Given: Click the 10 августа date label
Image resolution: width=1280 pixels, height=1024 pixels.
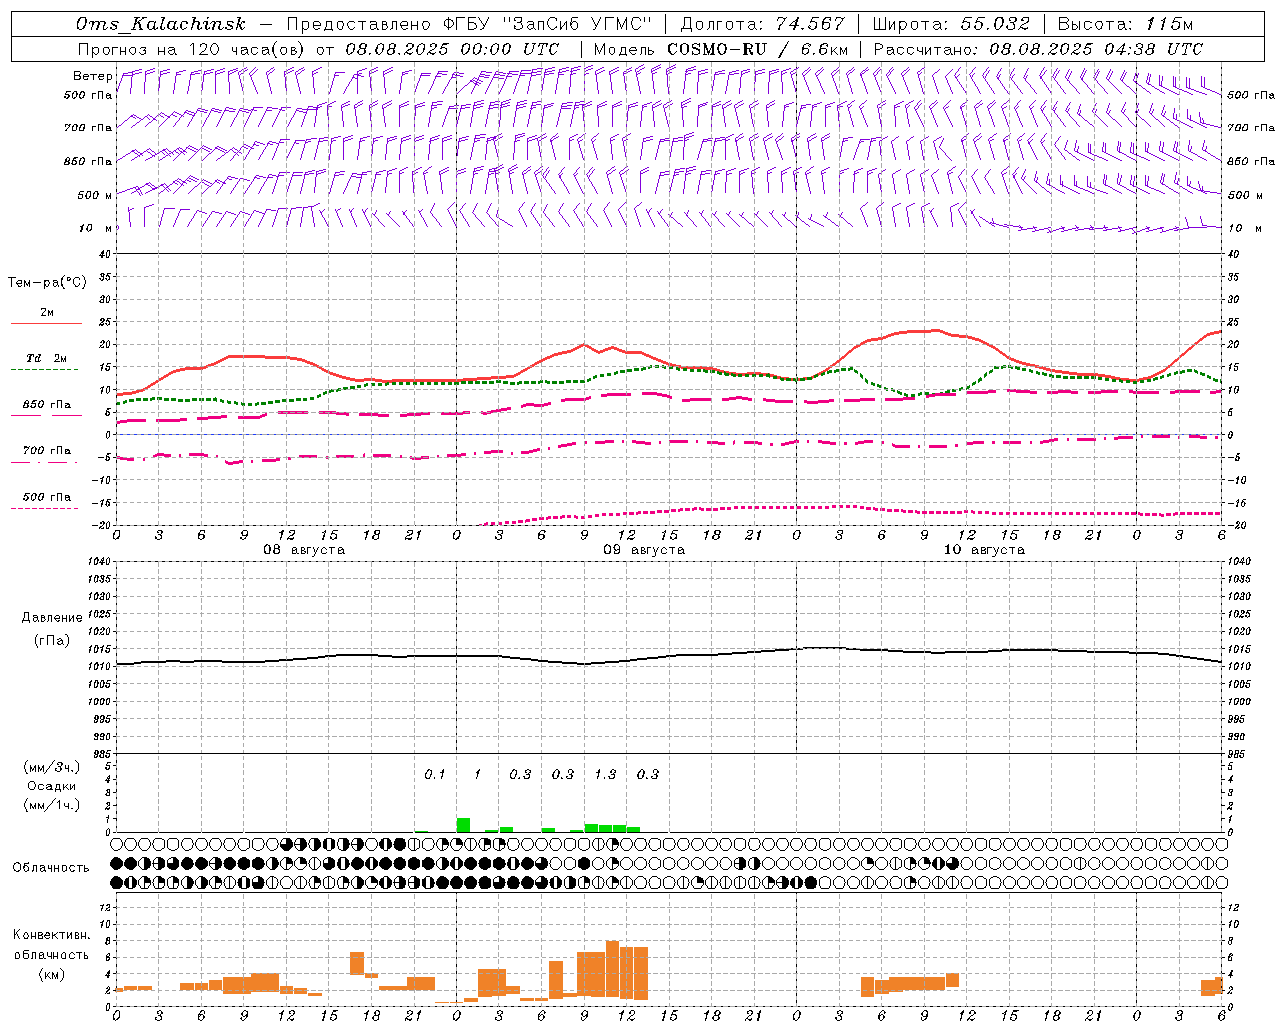Looking at the screenshot, I should click(984, 550).
